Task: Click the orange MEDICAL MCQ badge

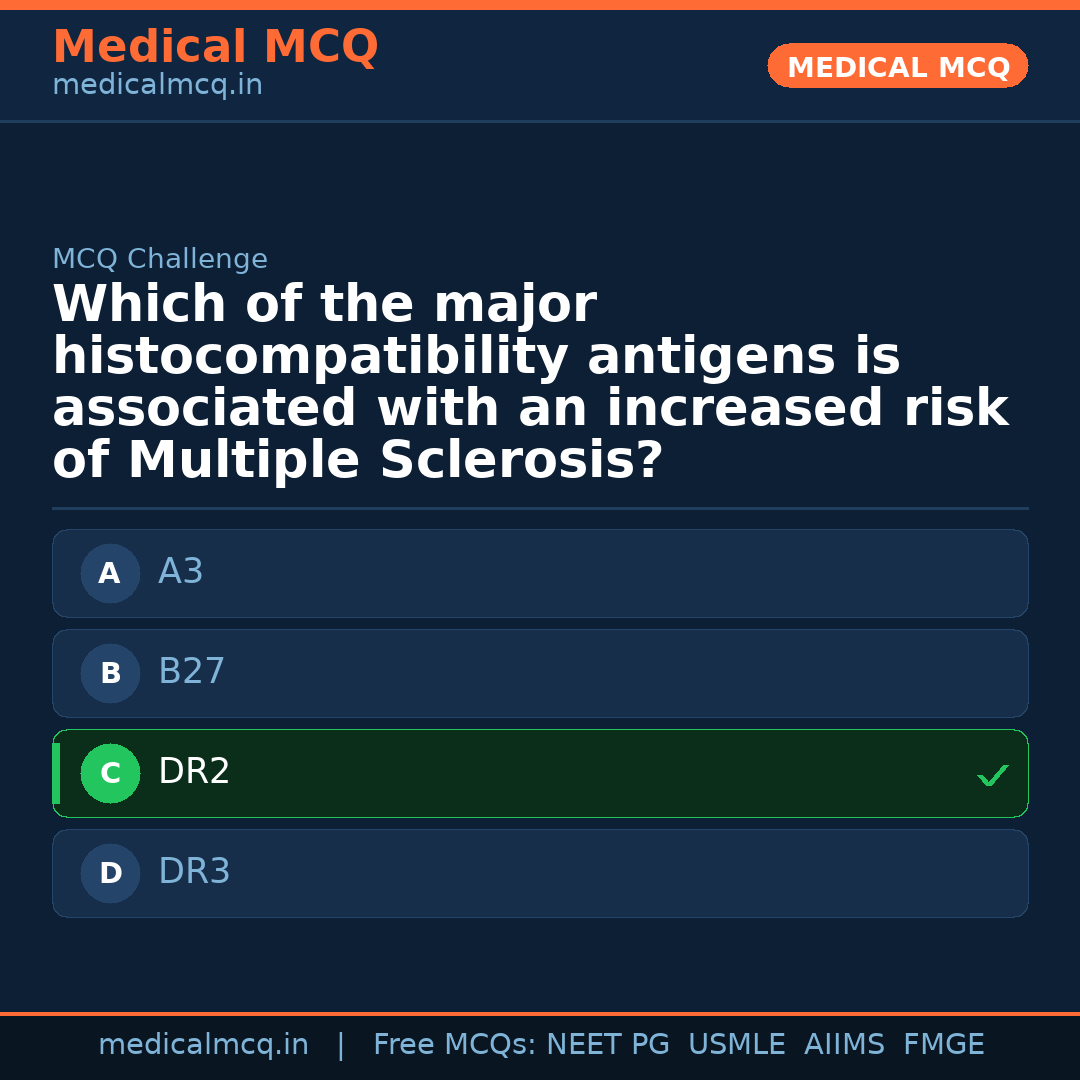Action: tap(897, 67)
